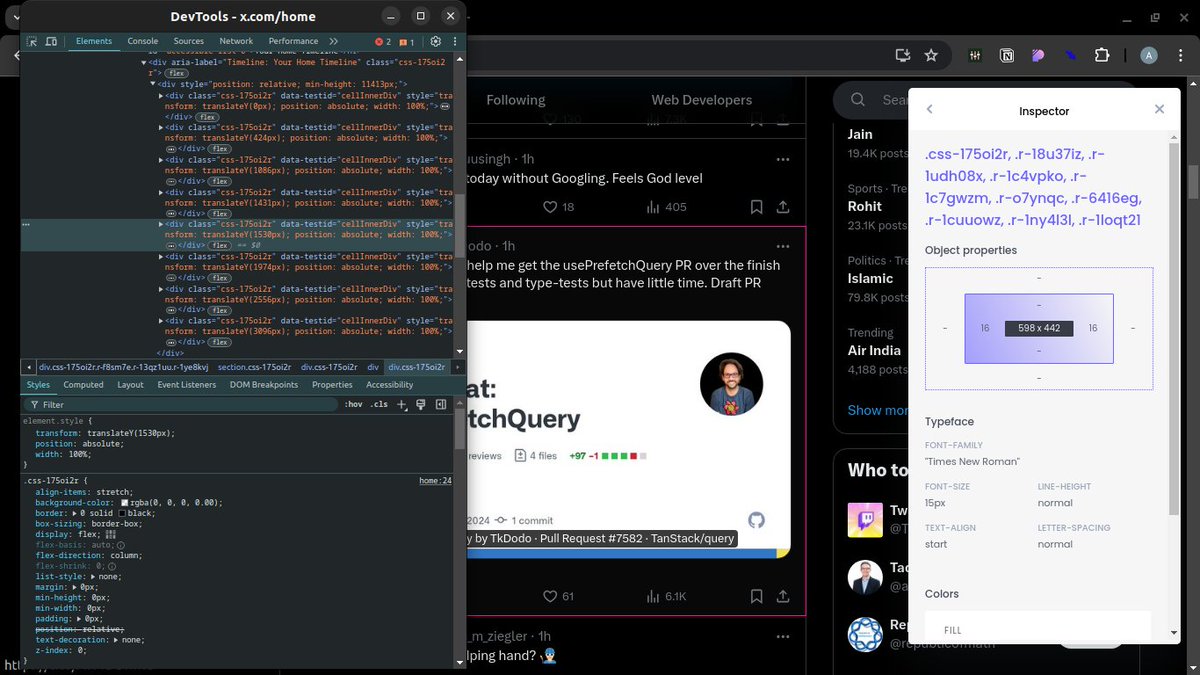
Task: Select the Inspect element tool in DevTools
Action: click(32, 42)
